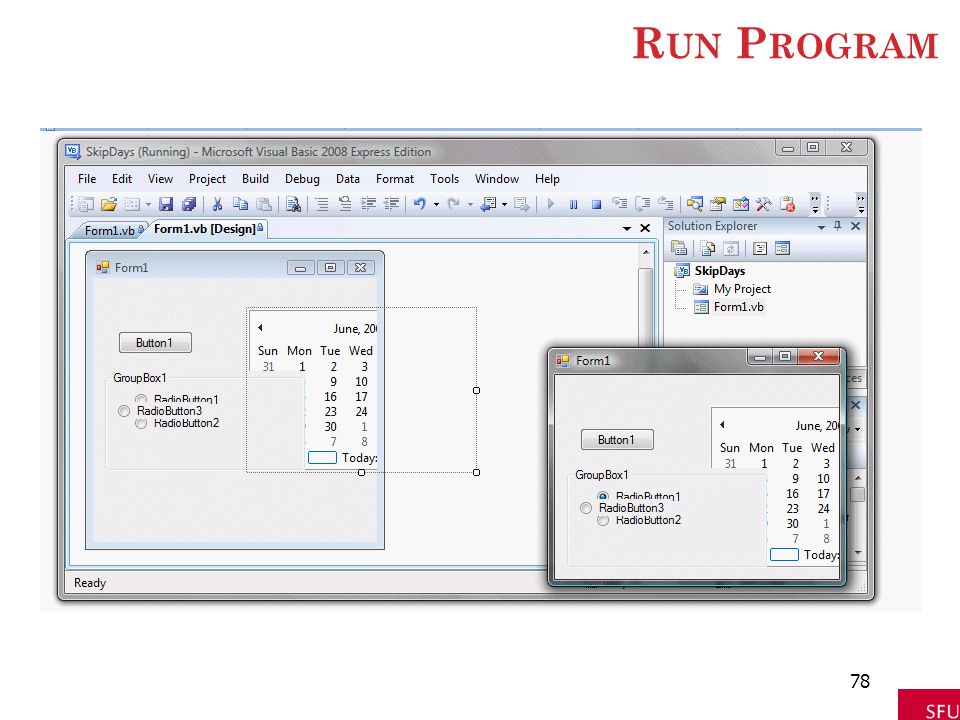Go to previous month in running calendar
960x720 pixels.
[x=722, y=424]
